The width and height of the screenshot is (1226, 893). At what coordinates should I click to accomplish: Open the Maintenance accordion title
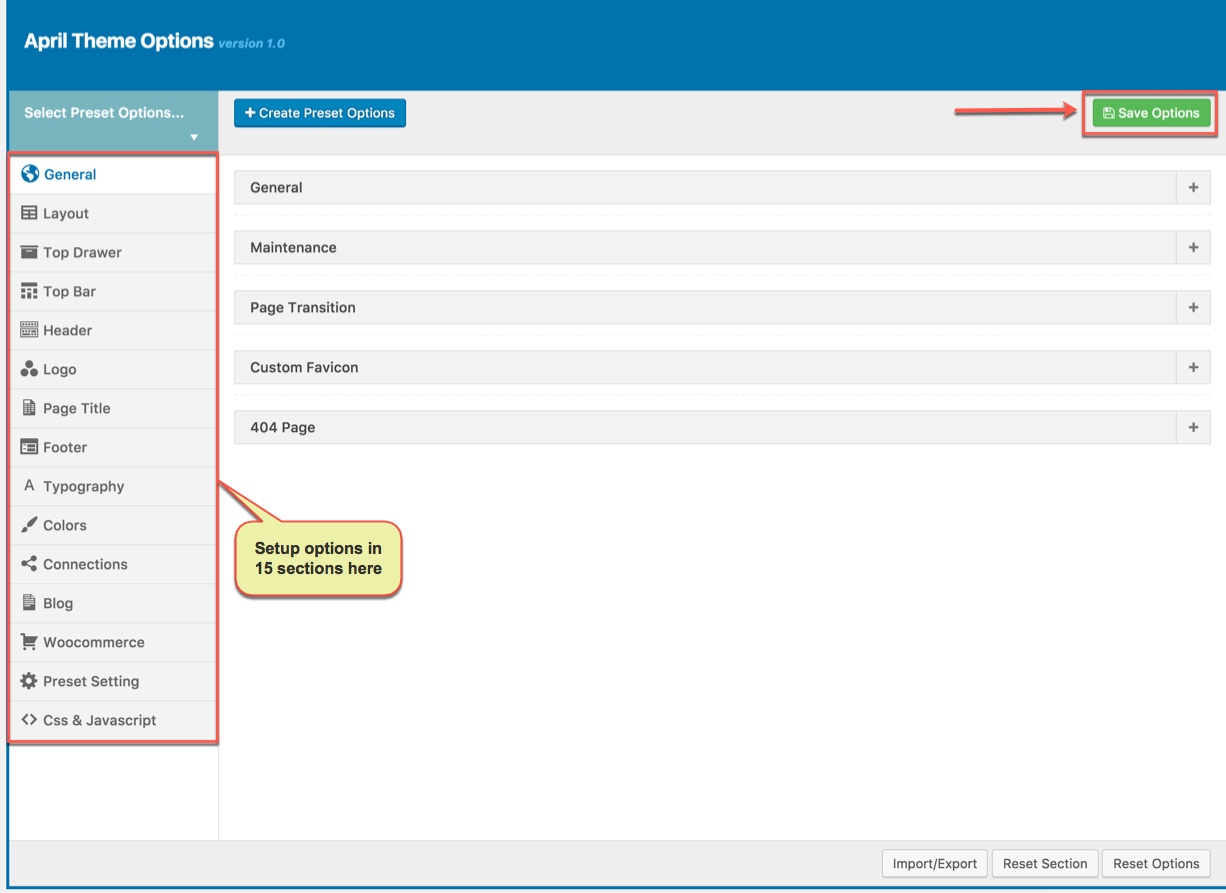point(293,247)
